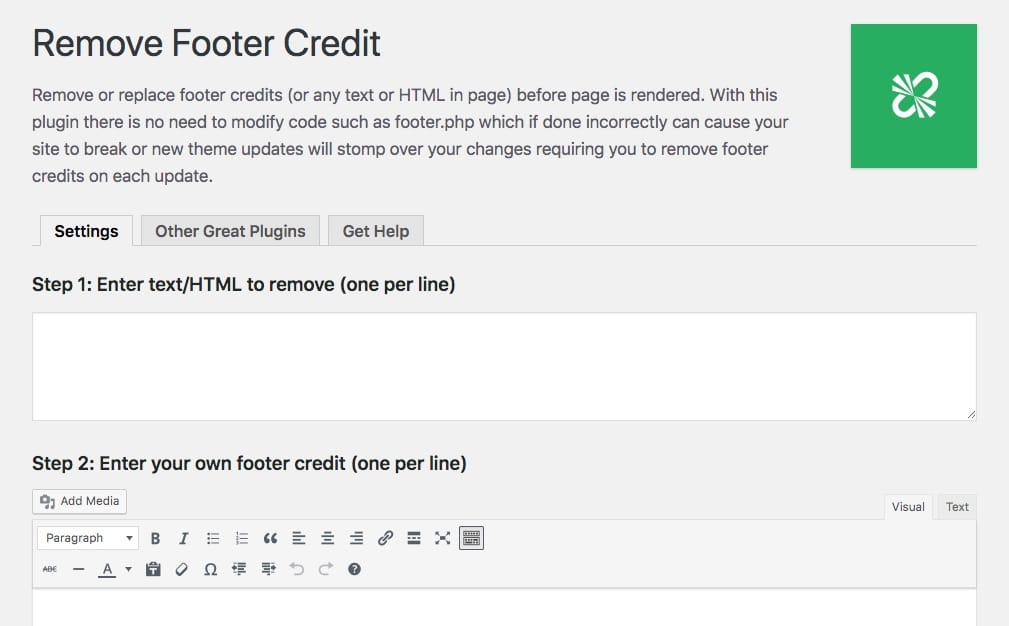Image resolution: width=1009 pixels, height=626 pixels.
Task: Insert a blockquote
Action: pos(270,538)
